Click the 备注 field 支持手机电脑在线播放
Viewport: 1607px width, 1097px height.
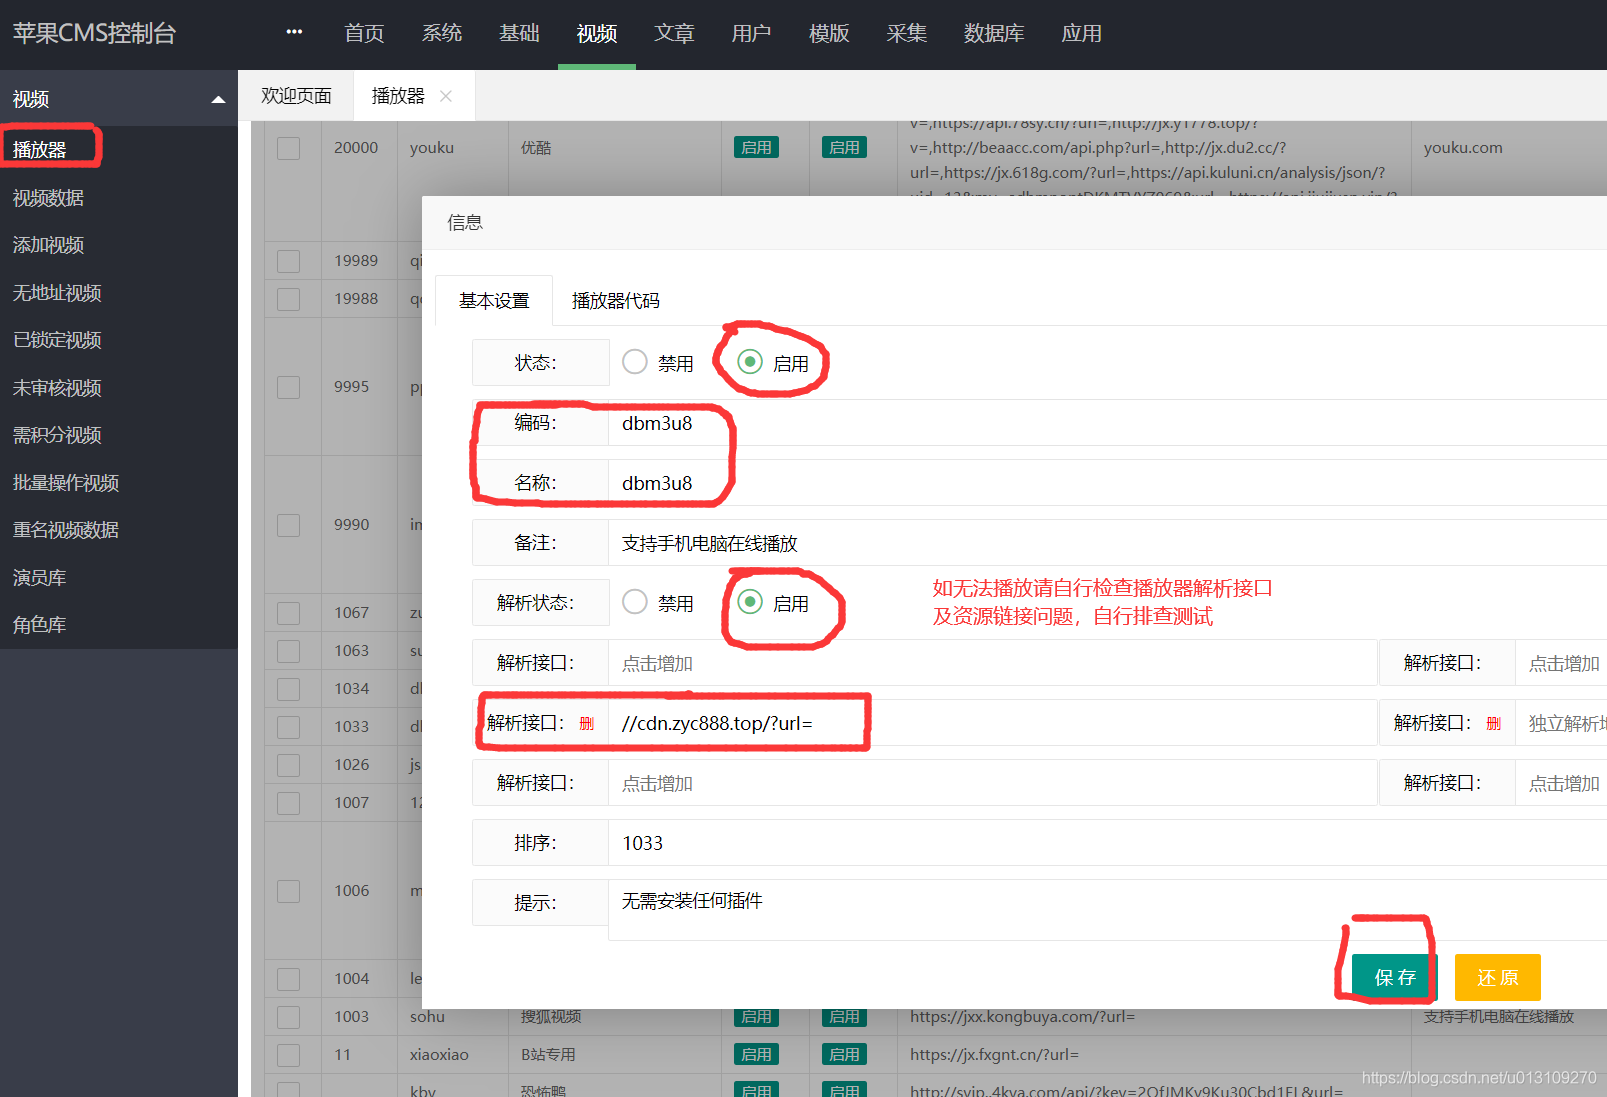1108,543
